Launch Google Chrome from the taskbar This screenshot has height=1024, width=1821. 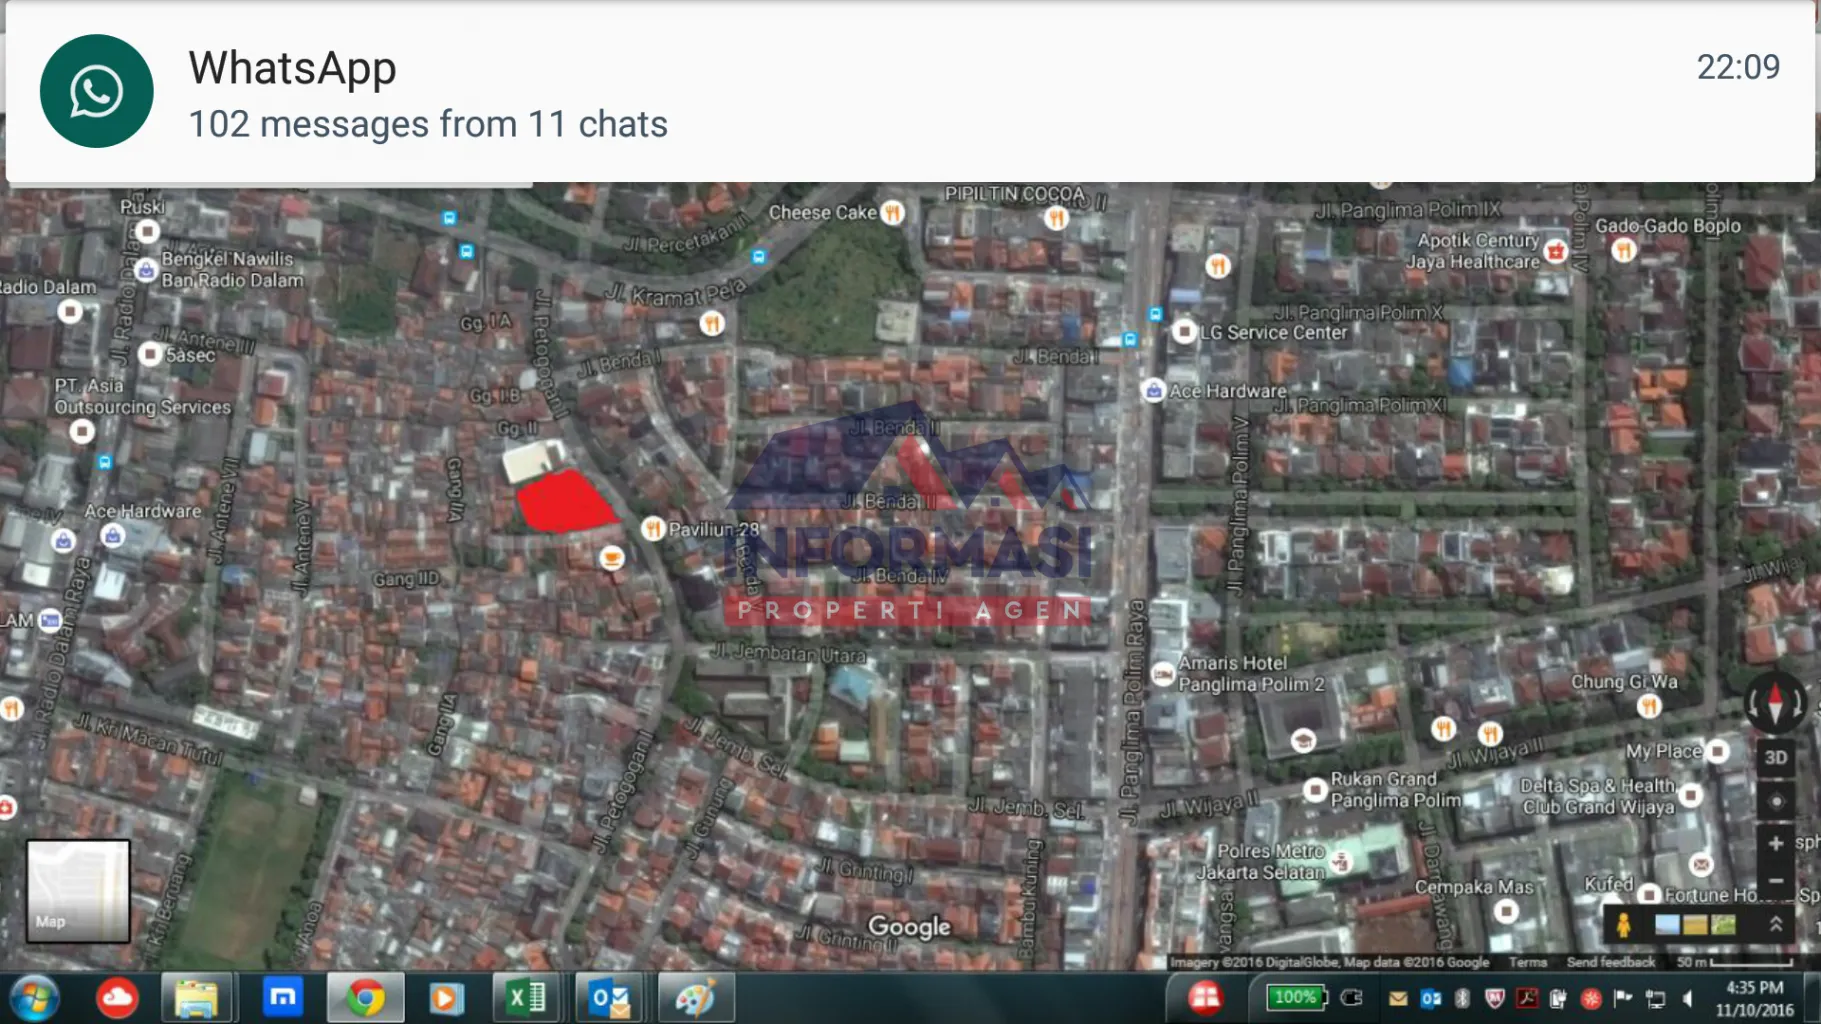(x=366, y=996)
